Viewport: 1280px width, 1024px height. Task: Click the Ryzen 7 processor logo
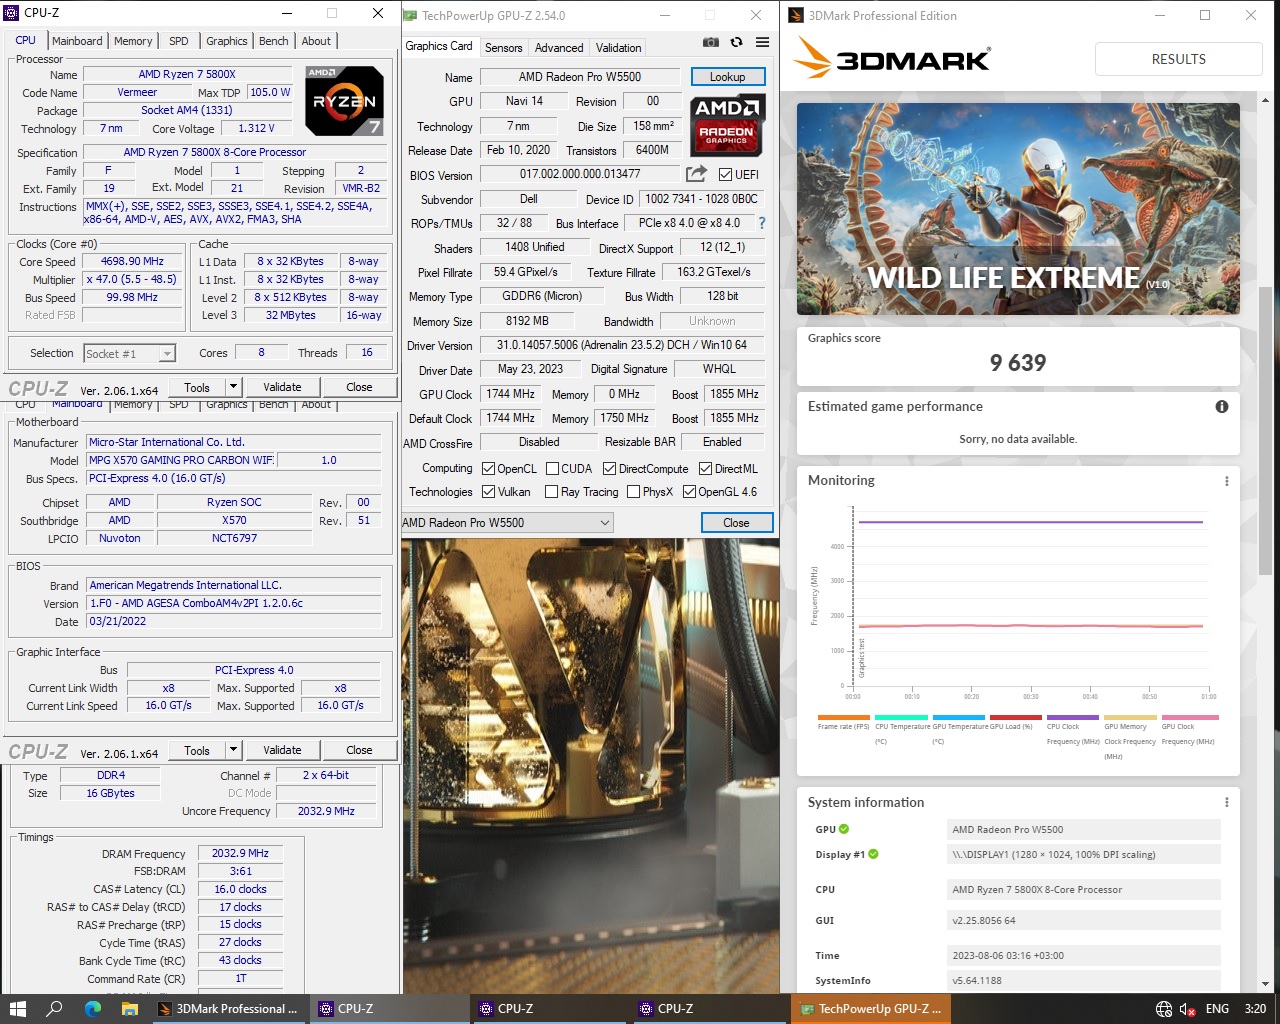[x=344, y=101]
